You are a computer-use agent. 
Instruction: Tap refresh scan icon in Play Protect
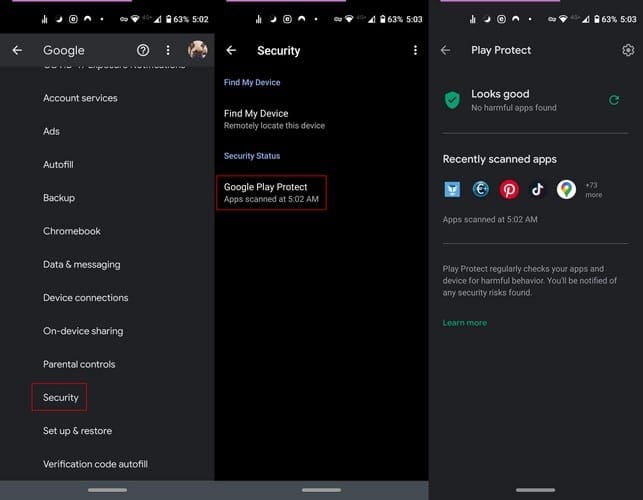pos(614,100)
